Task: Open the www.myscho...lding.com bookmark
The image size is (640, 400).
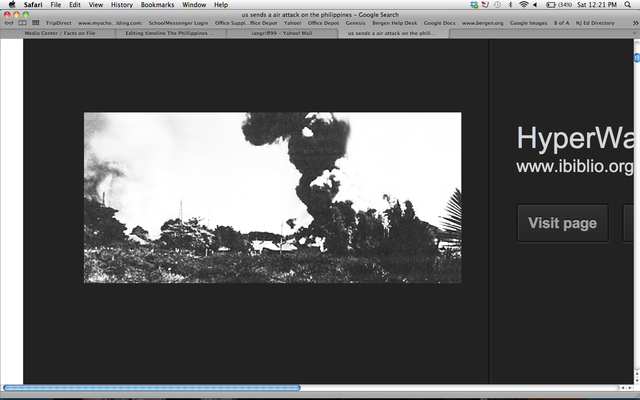Action: click(x=110, y=23)
